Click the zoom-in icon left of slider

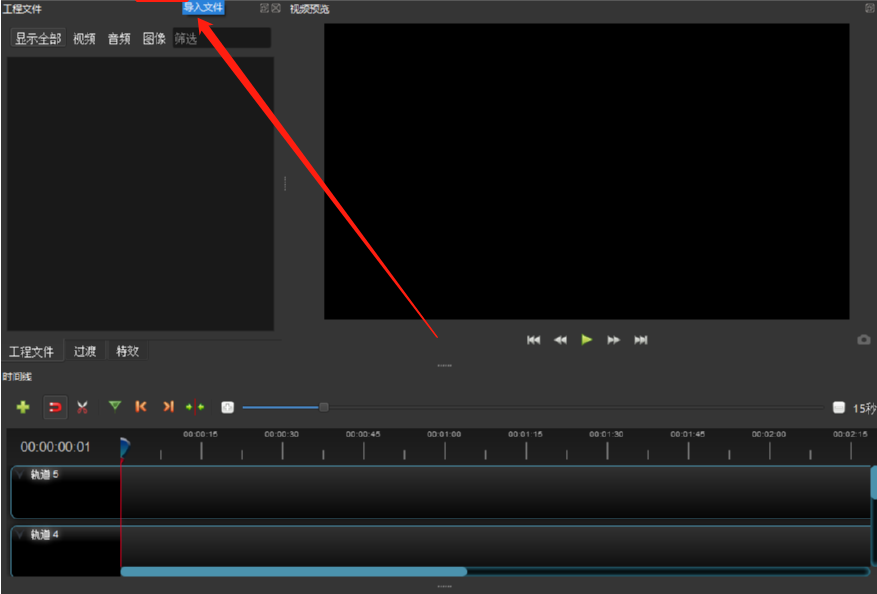pos(227,407)
